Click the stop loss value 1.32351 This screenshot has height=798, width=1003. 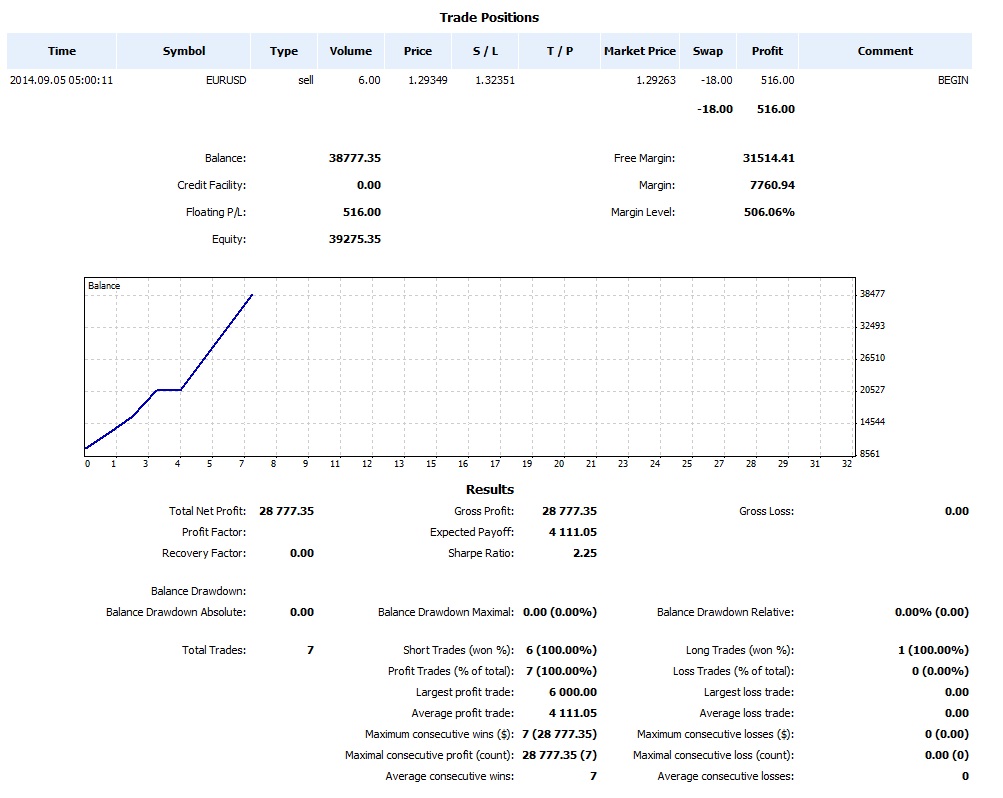point(494,80)
